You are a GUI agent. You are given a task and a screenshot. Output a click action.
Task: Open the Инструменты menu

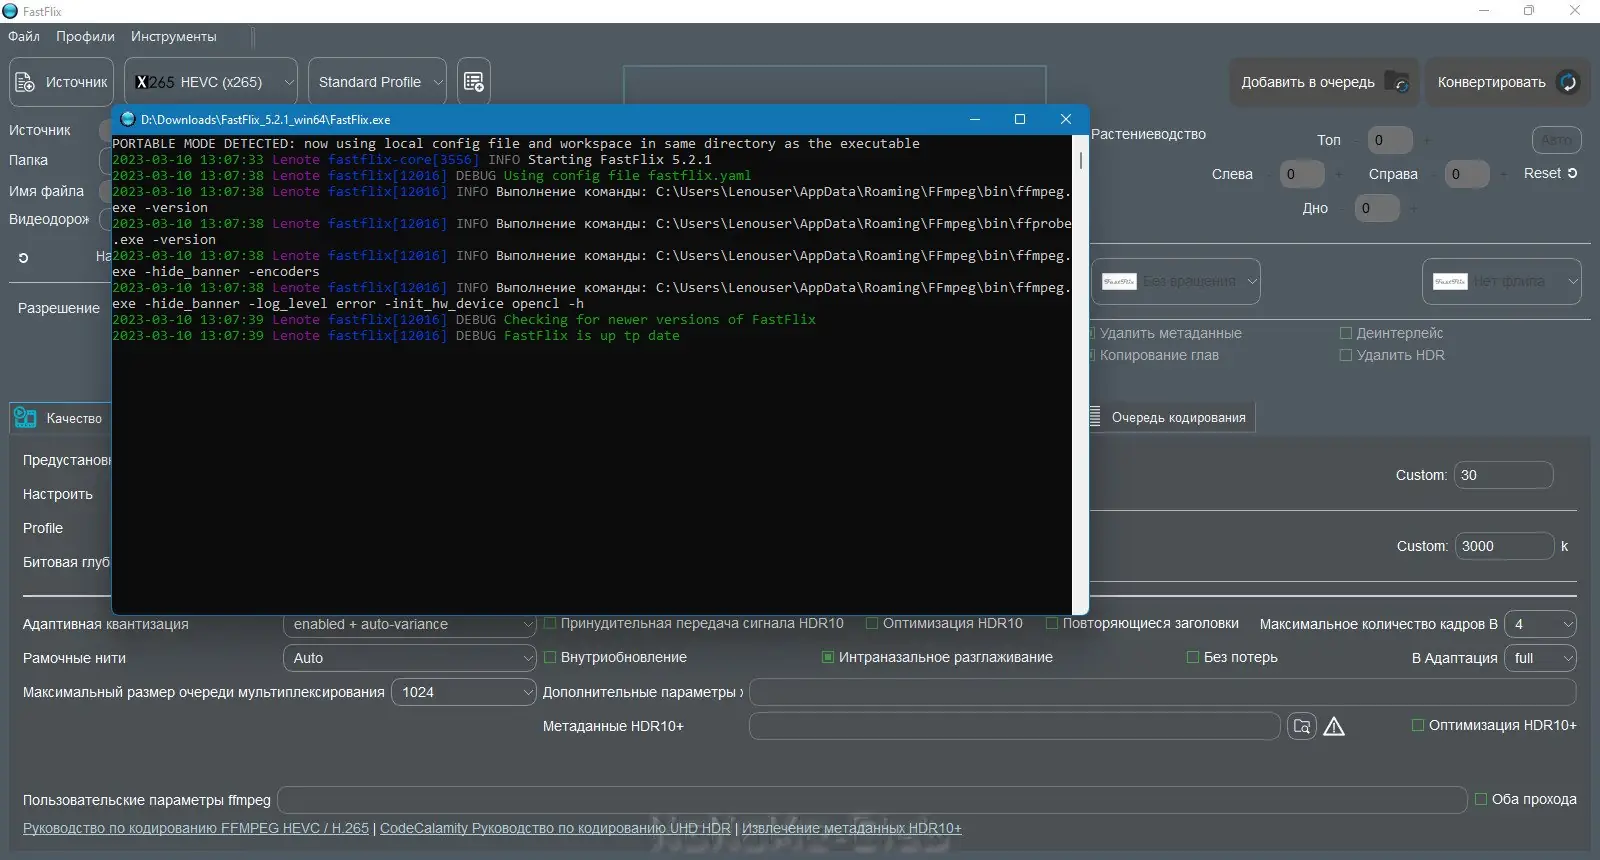point(173,36)
